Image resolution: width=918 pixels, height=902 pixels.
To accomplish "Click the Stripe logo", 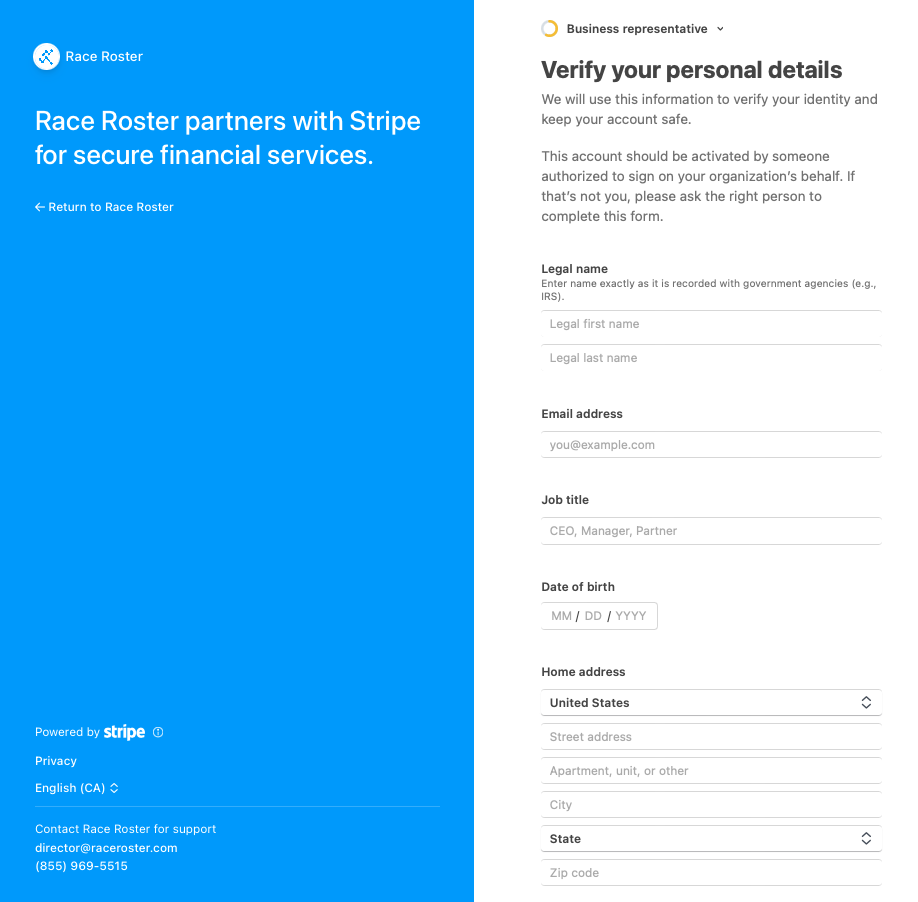I will (125, 732).
